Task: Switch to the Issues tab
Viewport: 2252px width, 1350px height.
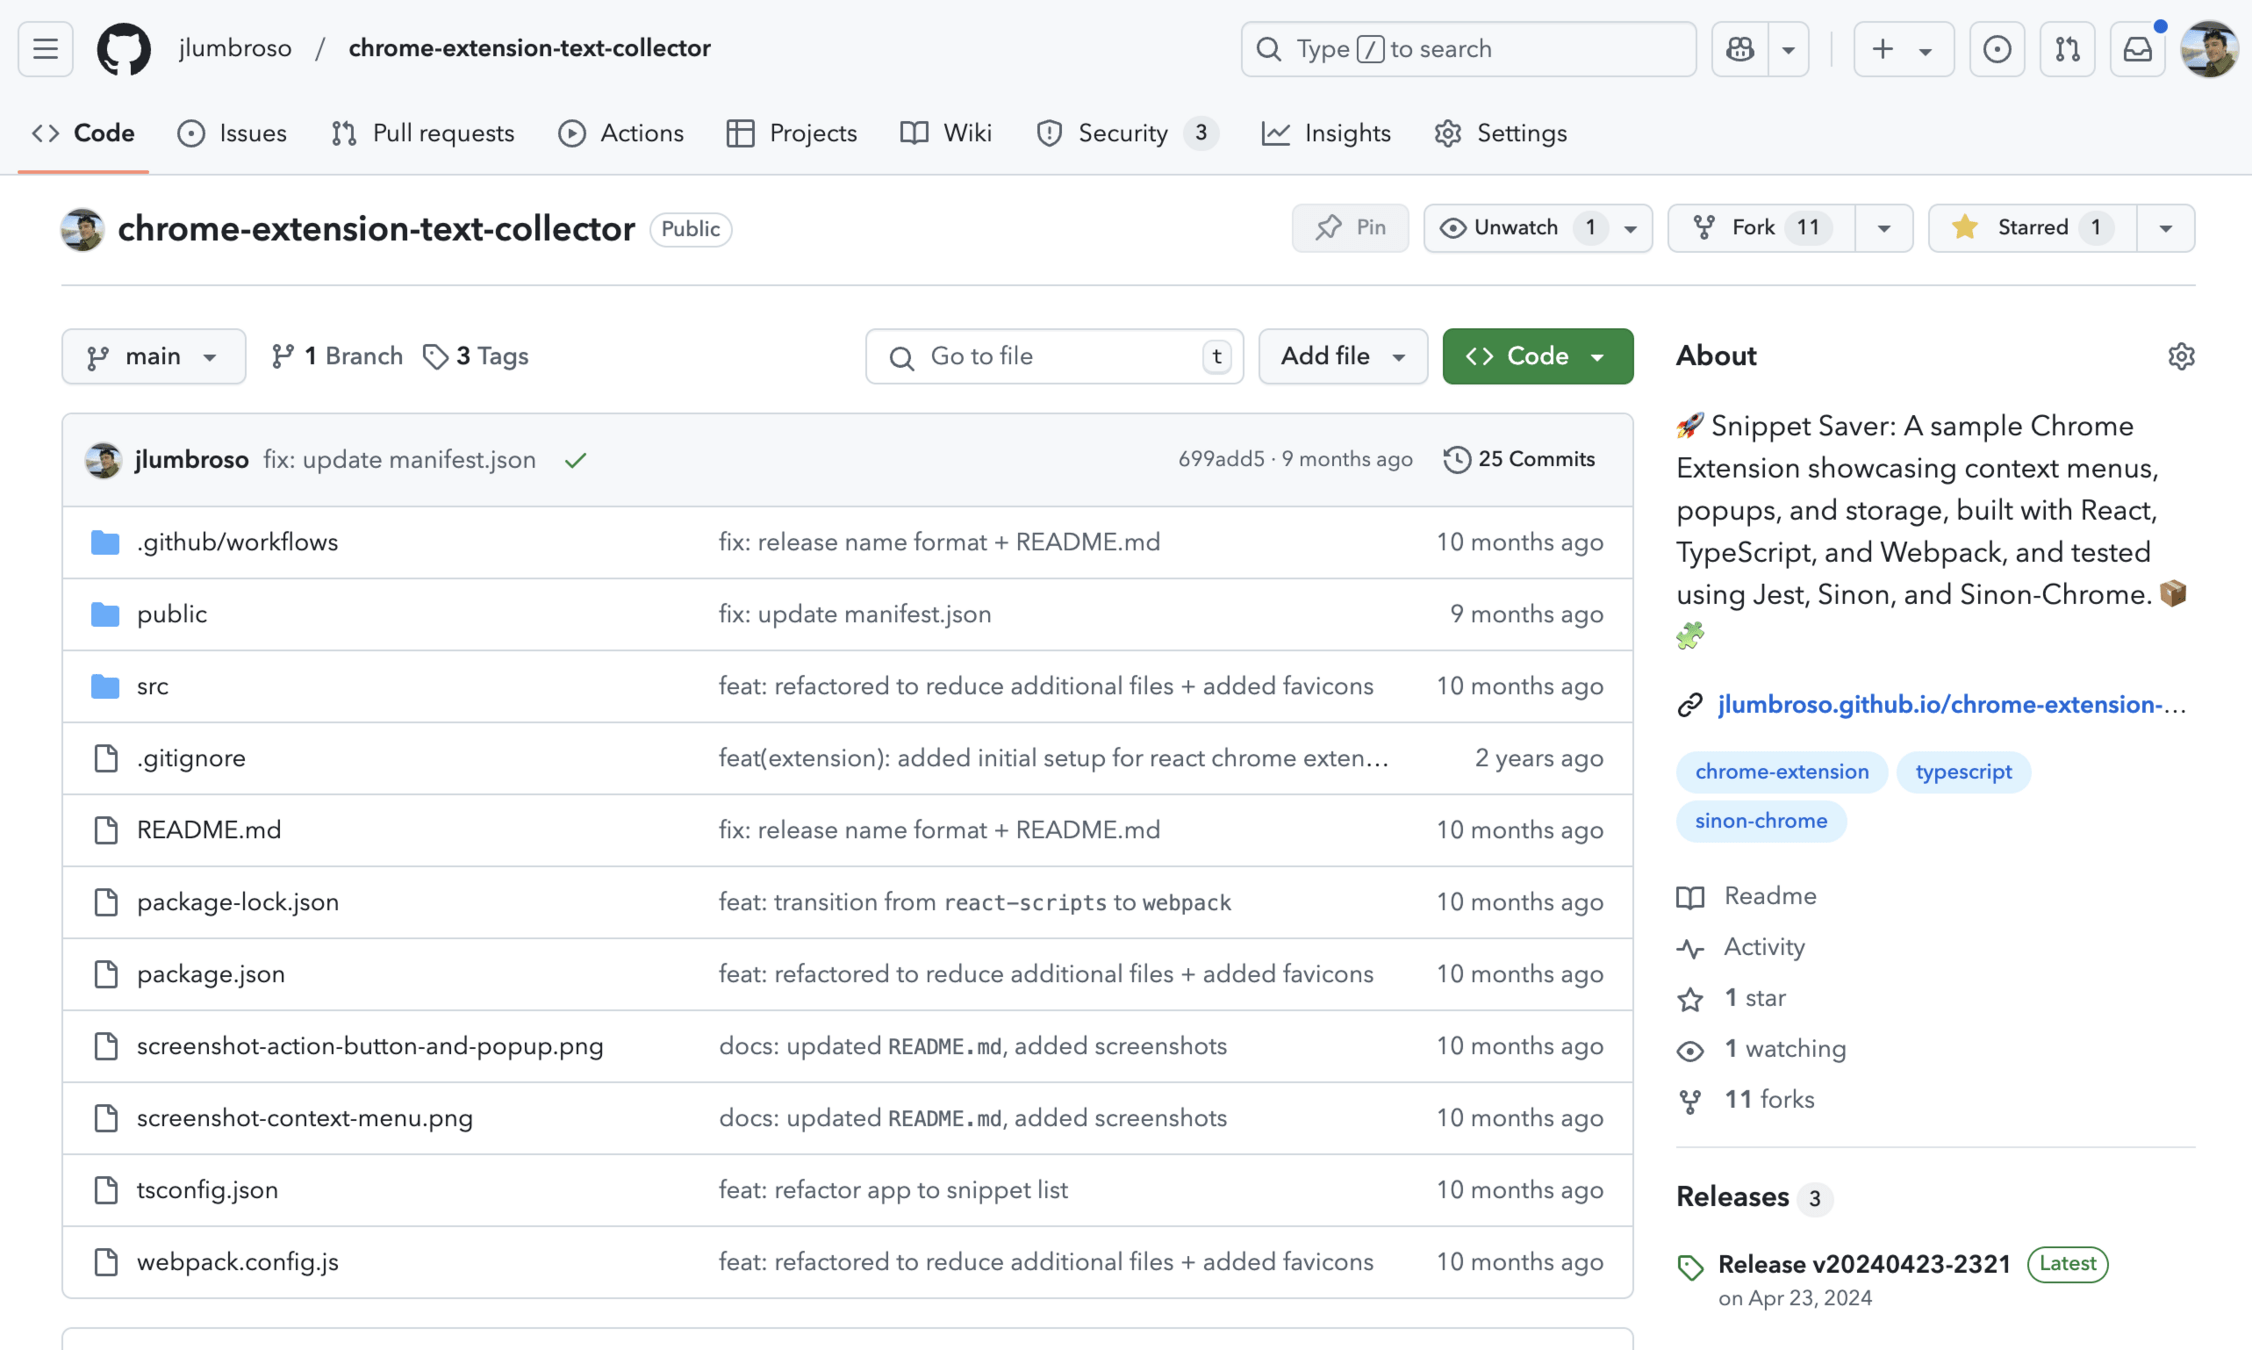Action: pos(232,133)
